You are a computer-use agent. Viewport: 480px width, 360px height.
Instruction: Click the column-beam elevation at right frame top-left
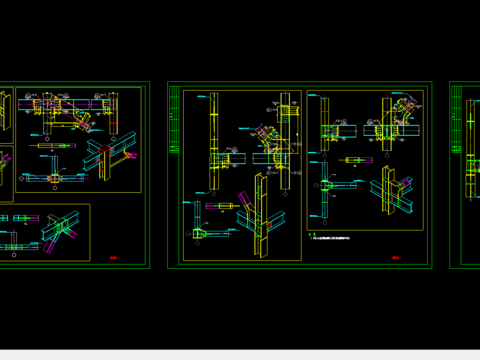coord(332,125)
